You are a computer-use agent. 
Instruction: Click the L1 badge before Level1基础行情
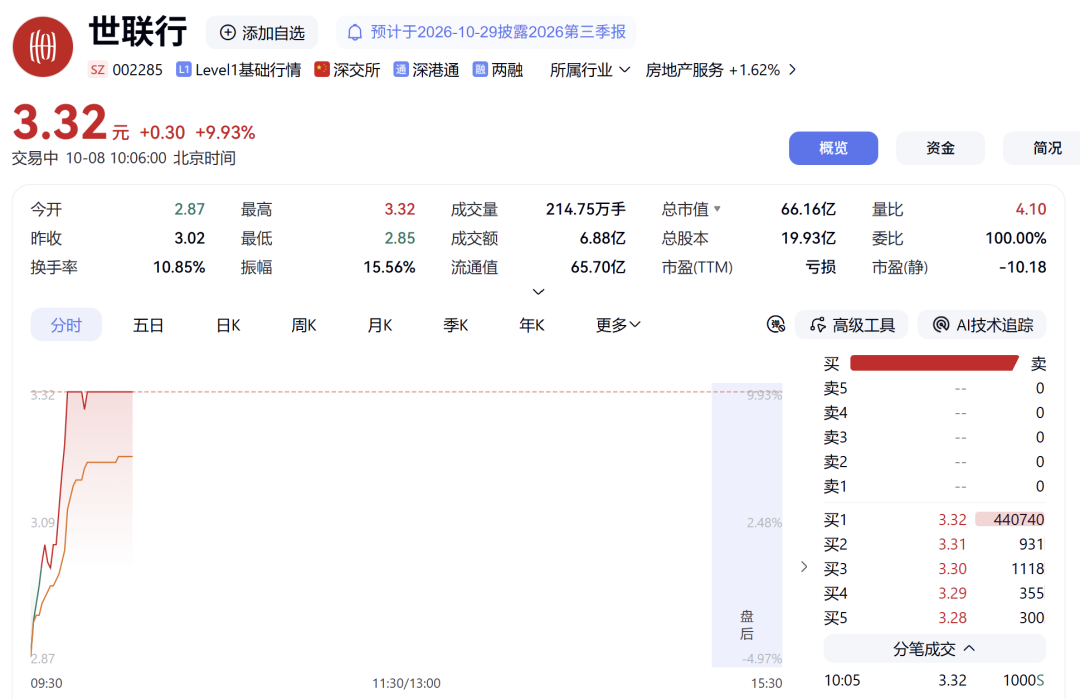[183, 70]
